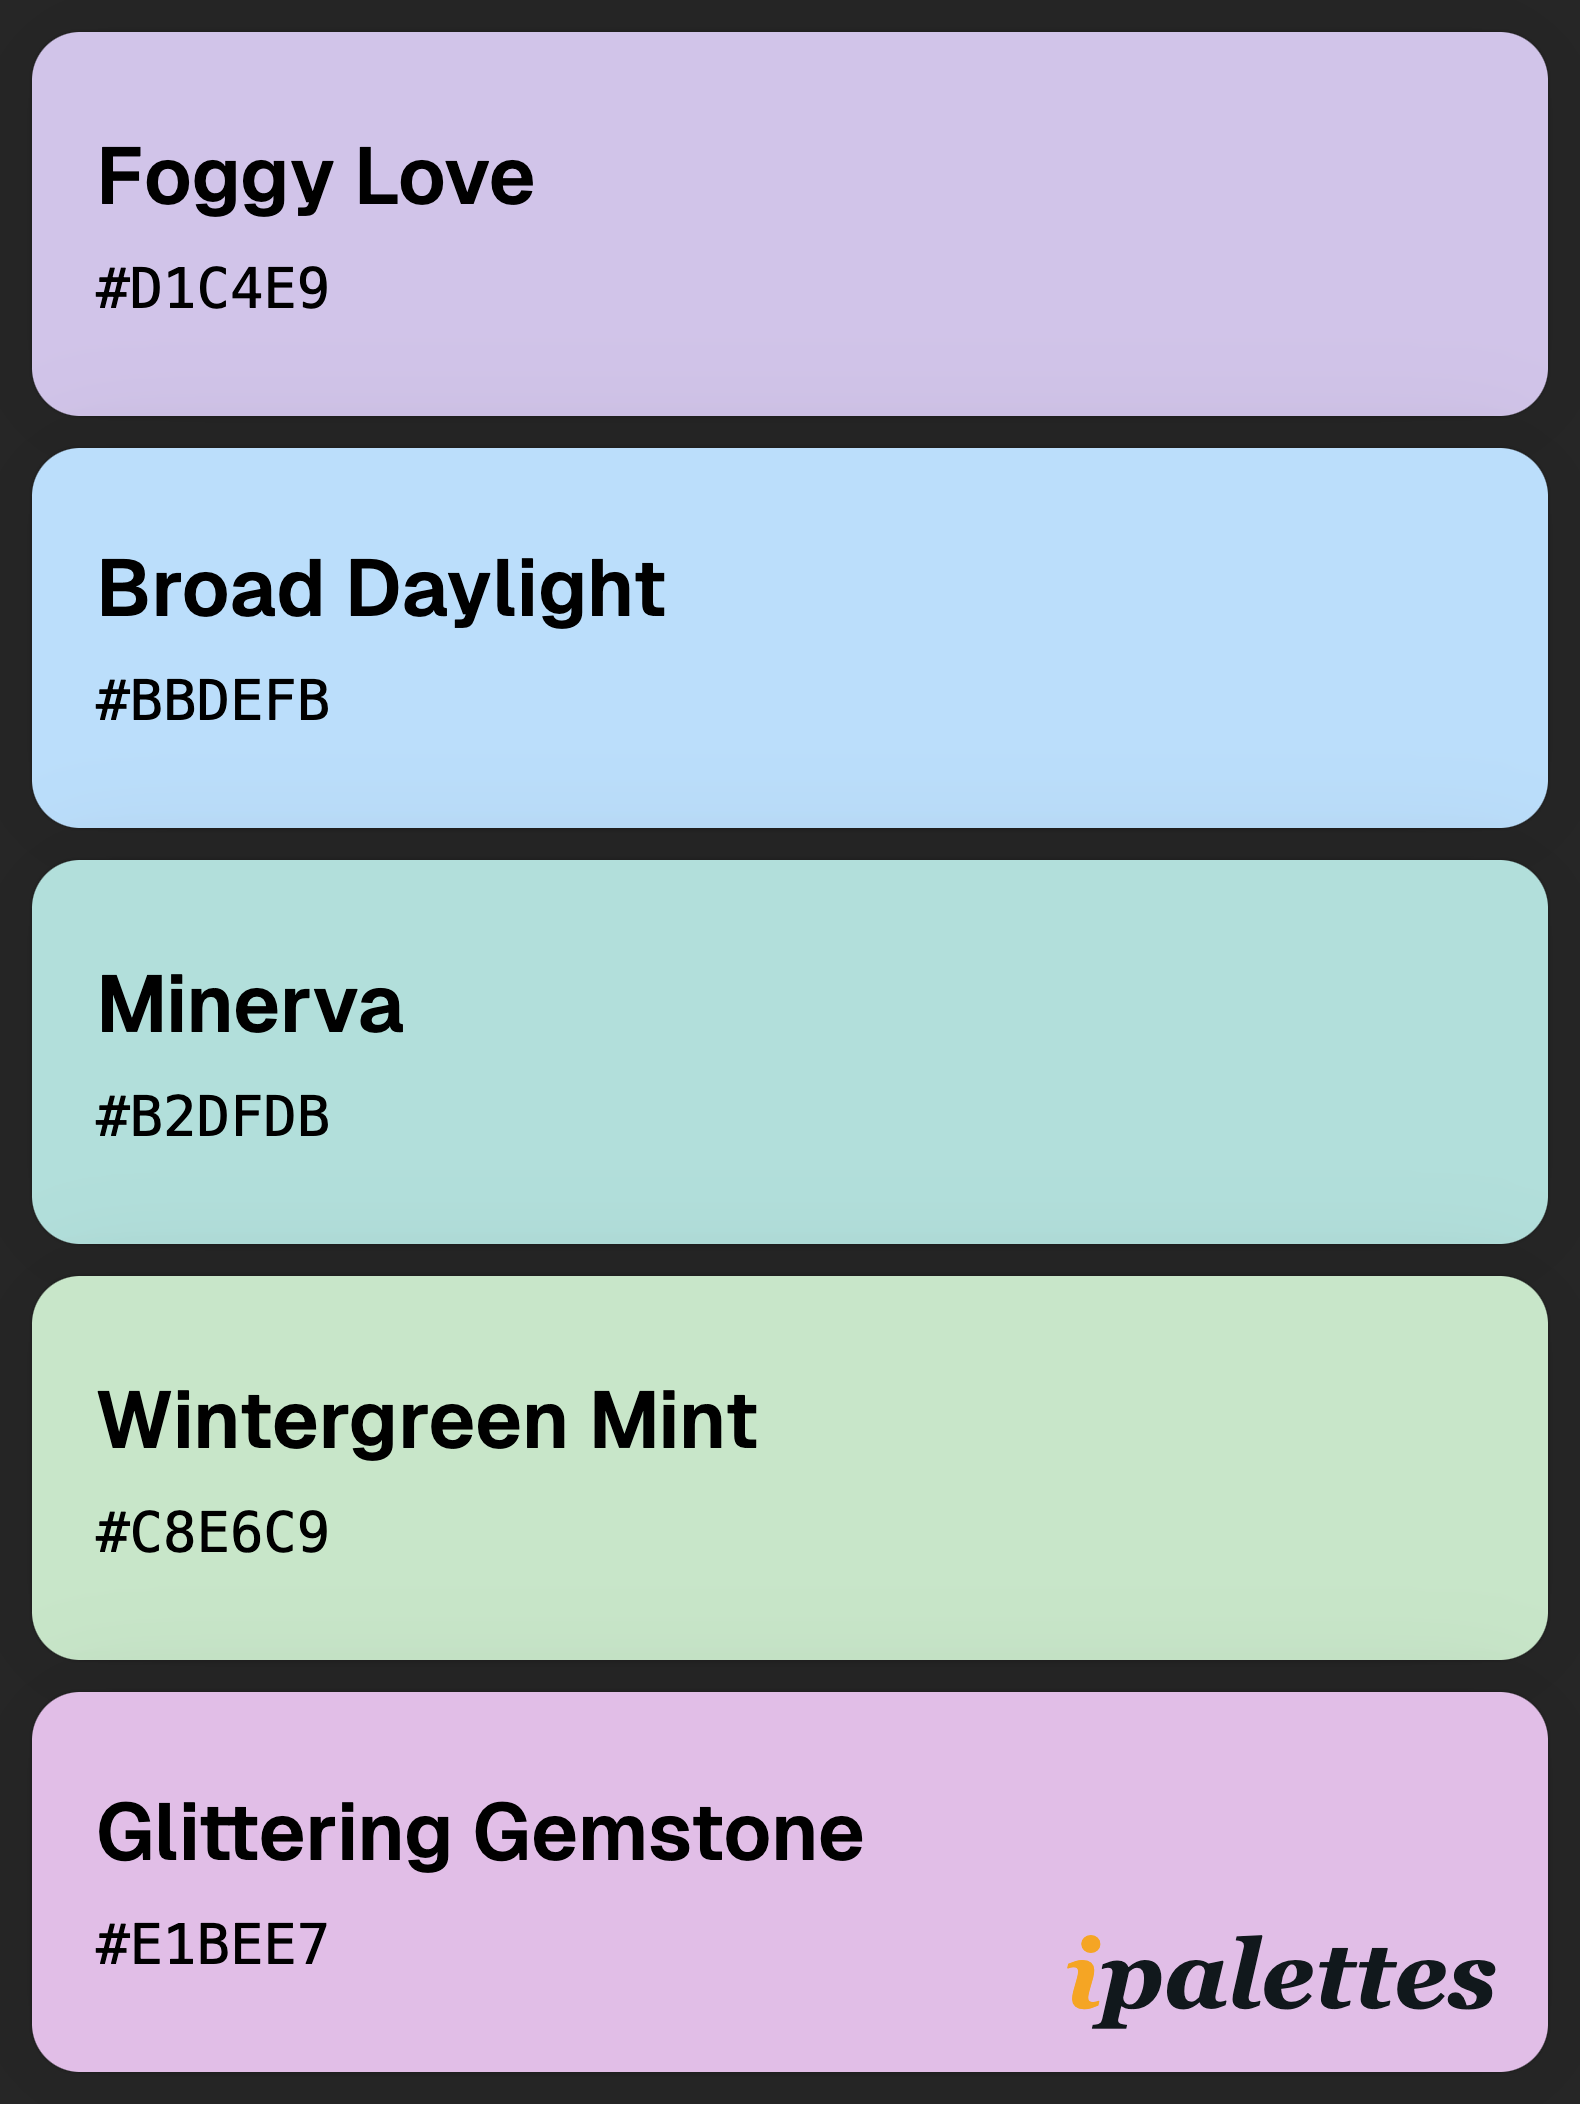This screenshot has height=2104, width=1580.
Task: Click the Foggy Love title text
Action: [316, 178]
